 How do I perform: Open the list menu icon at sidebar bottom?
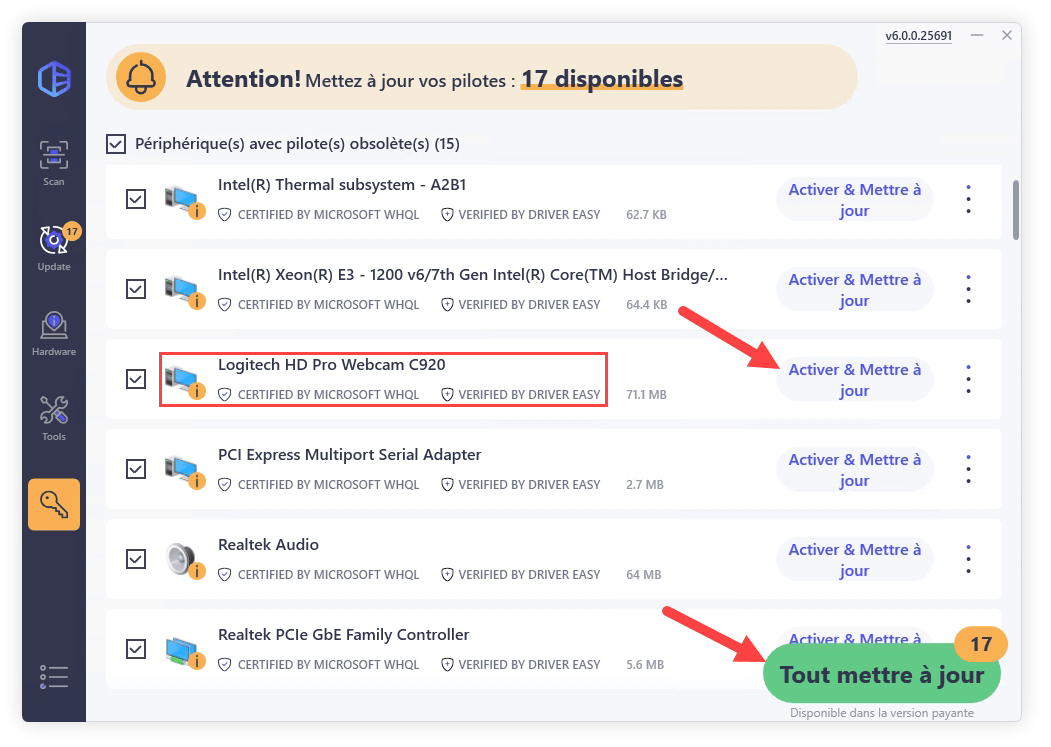tap(54, 677)
